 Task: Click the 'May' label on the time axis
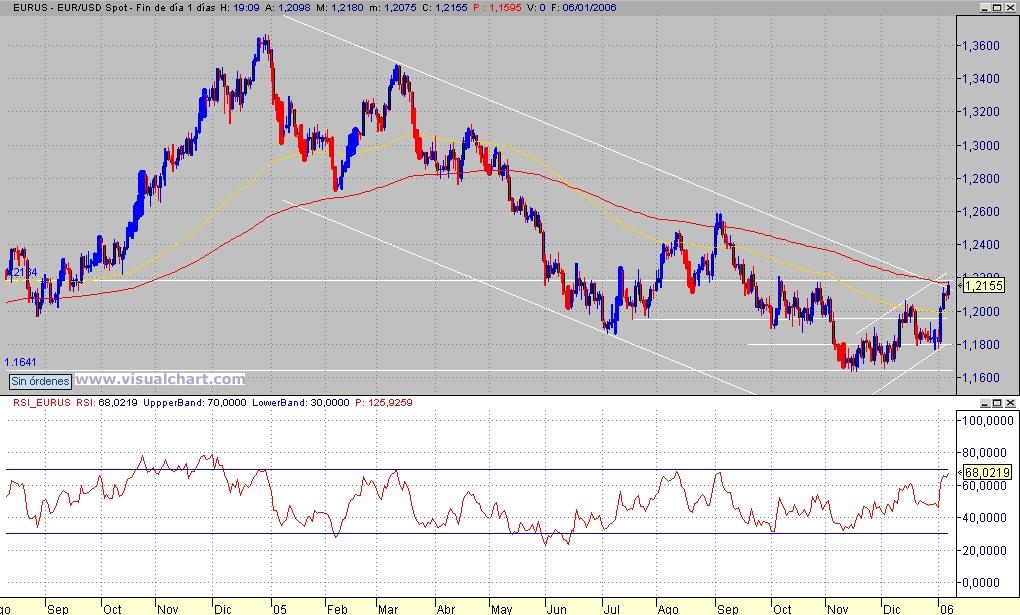[x=502, y=609]
